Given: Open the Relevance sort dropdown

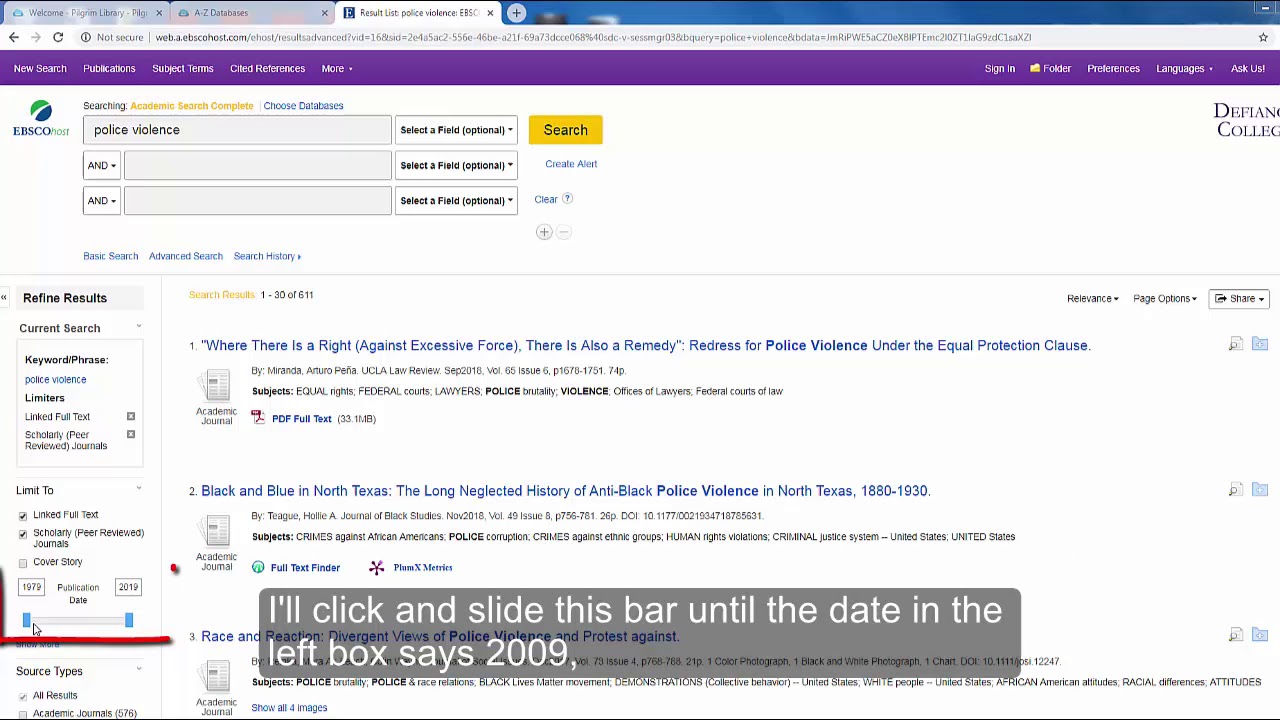Looking at the screenshot, I should coord(1092,298).
